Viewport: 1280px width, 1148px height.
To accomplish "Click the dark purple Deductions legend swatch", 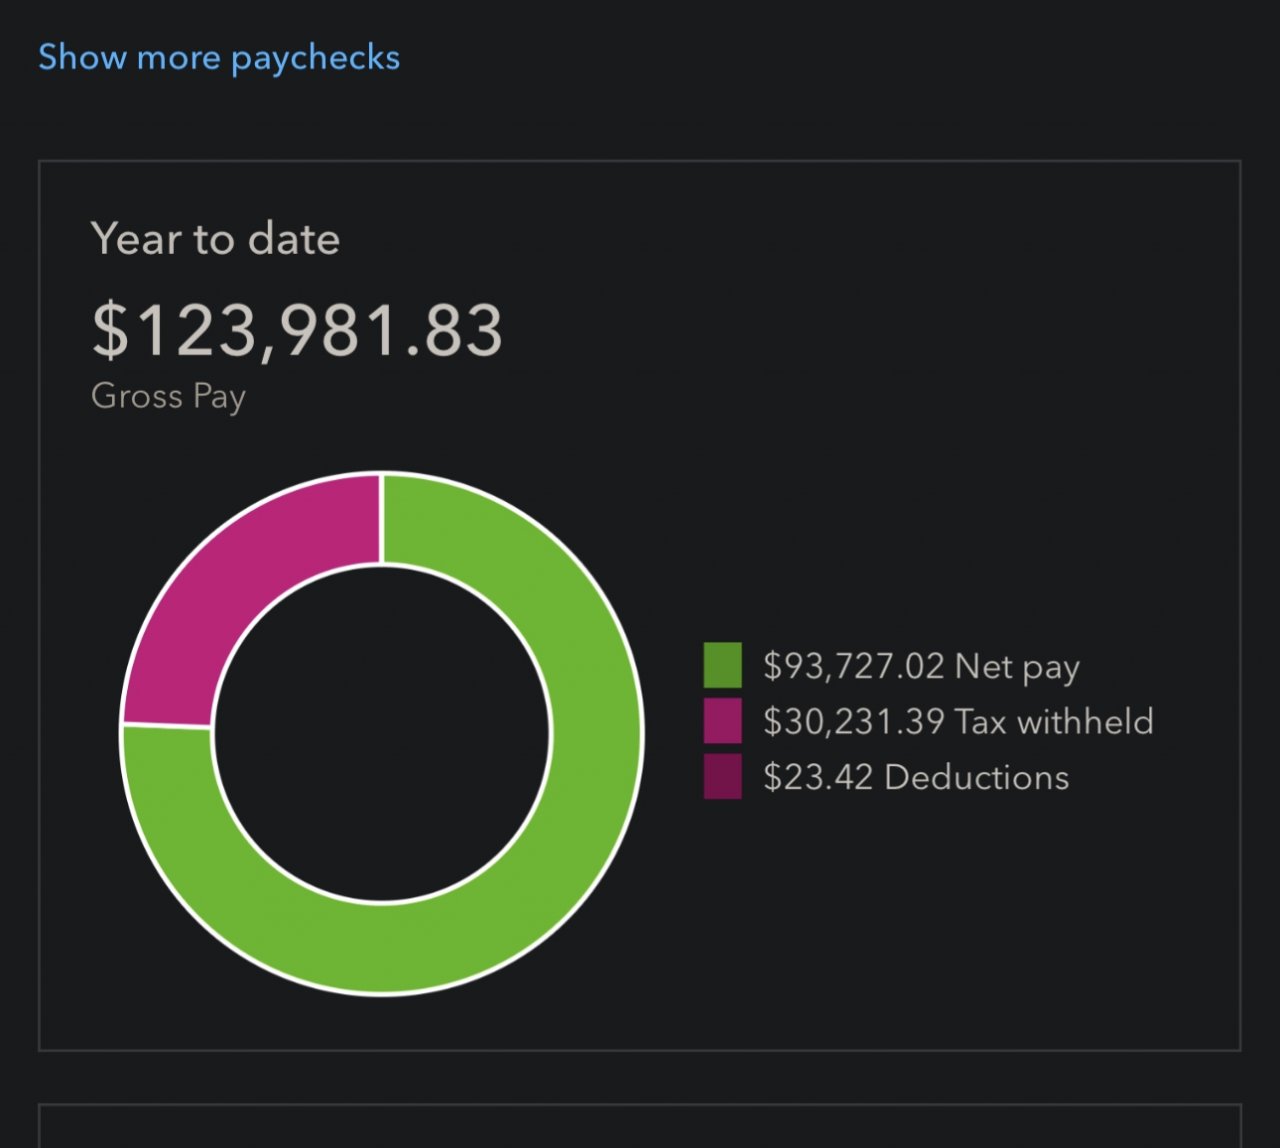I will pyautogui.click(x=722, y=777).
